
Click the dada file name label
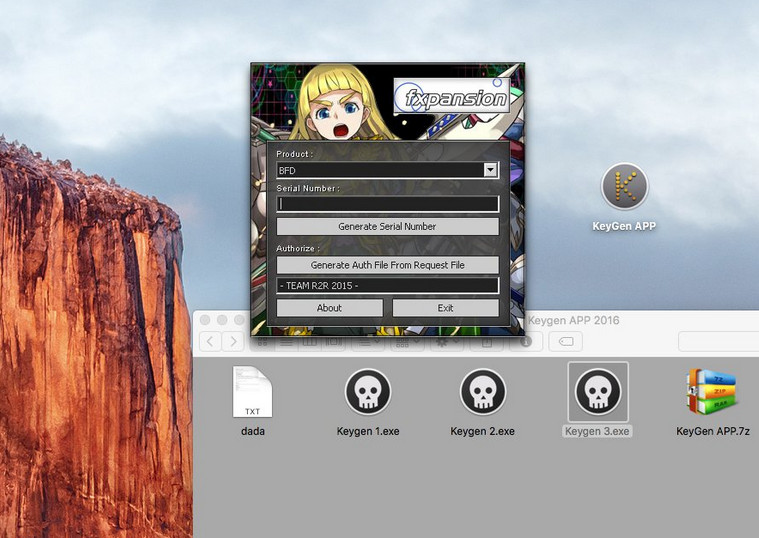[x=253, y=431]
